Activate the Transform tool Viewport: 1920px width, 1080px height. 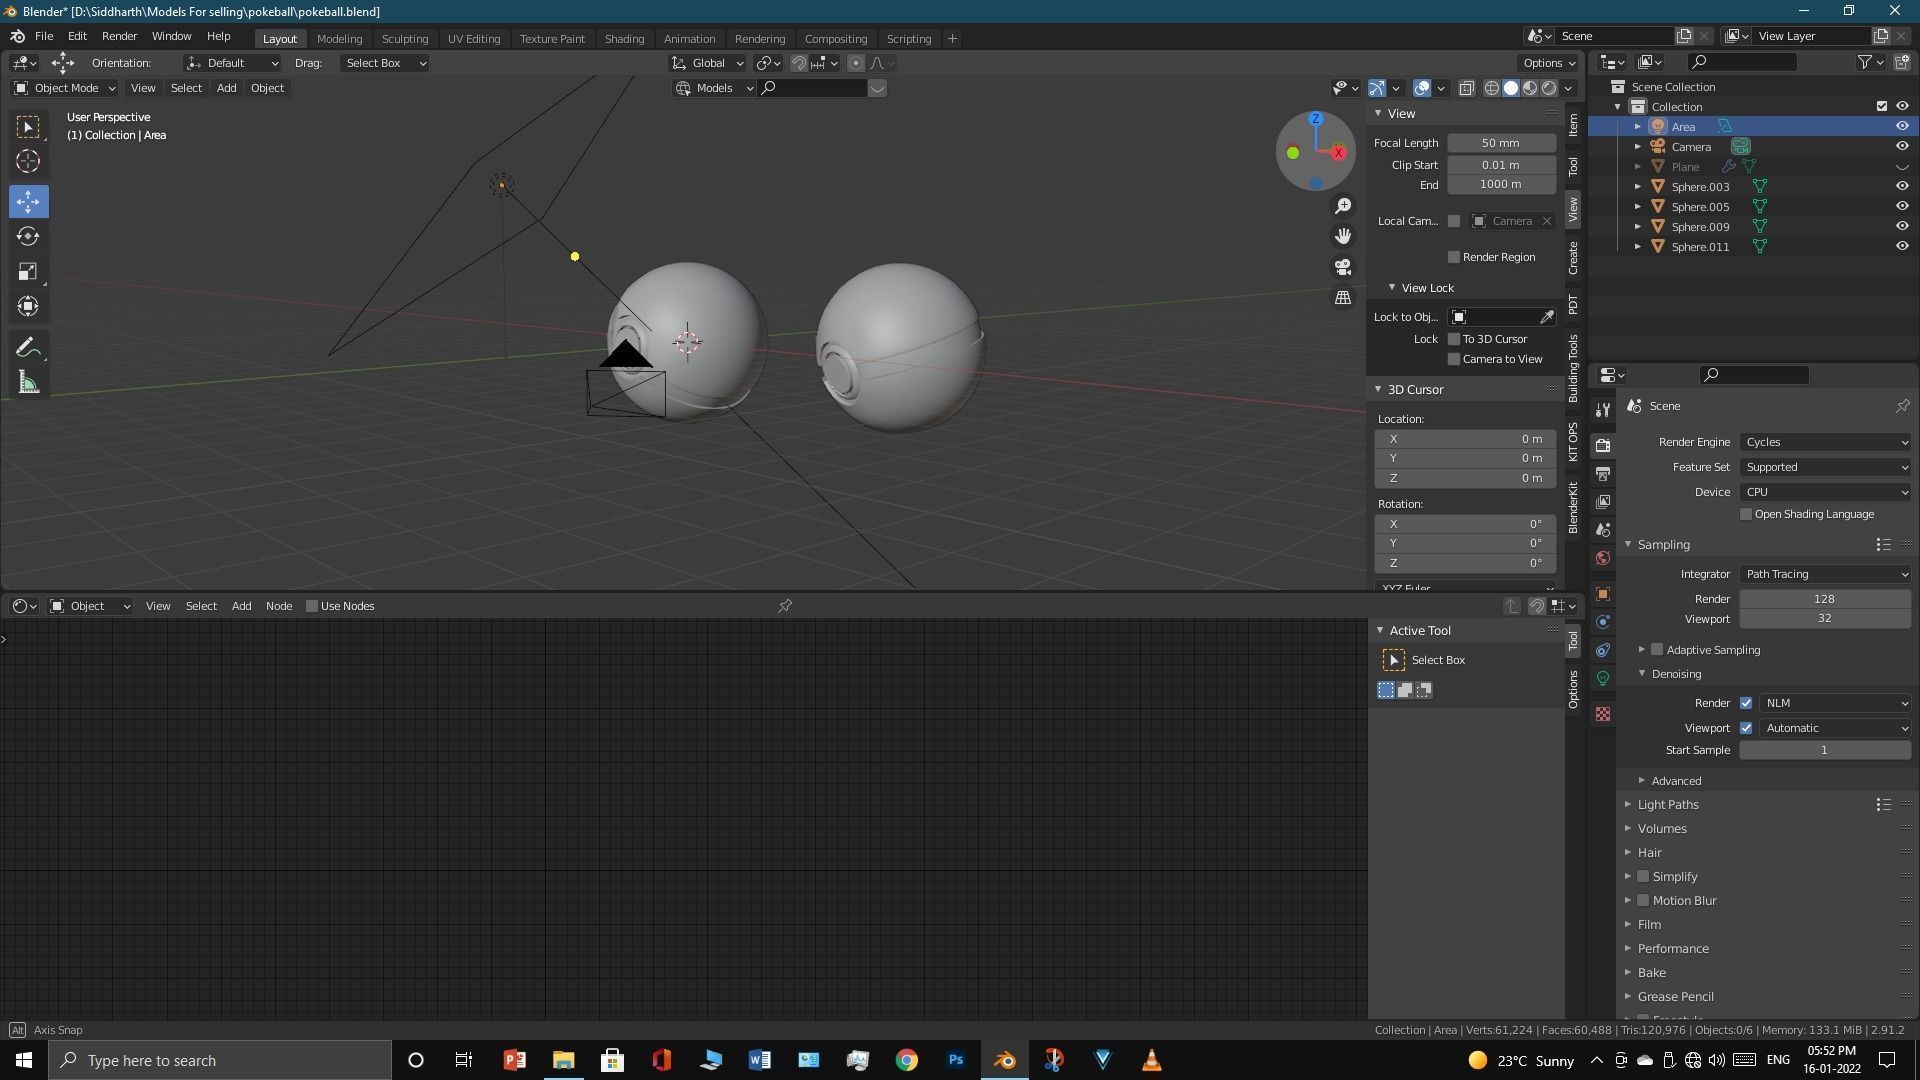[x=28, y=306]
